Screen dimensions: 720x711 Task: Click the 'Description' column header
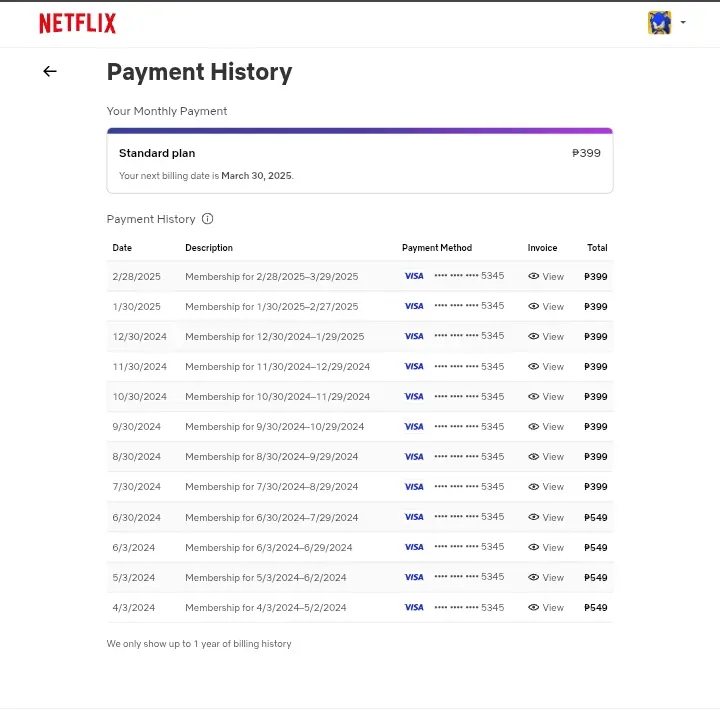tap(209, 248)
